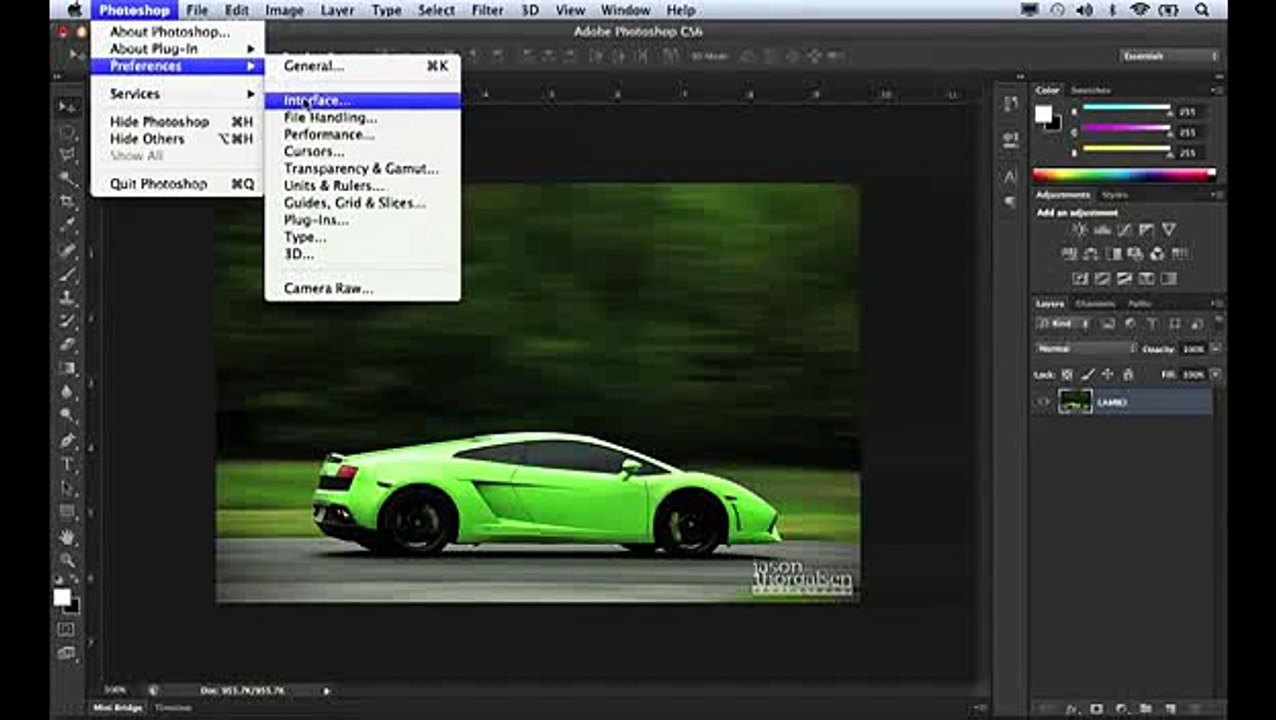The image size is (1276, 720).
Task: Select the Brush tool
Action: [x=67, y=274]
